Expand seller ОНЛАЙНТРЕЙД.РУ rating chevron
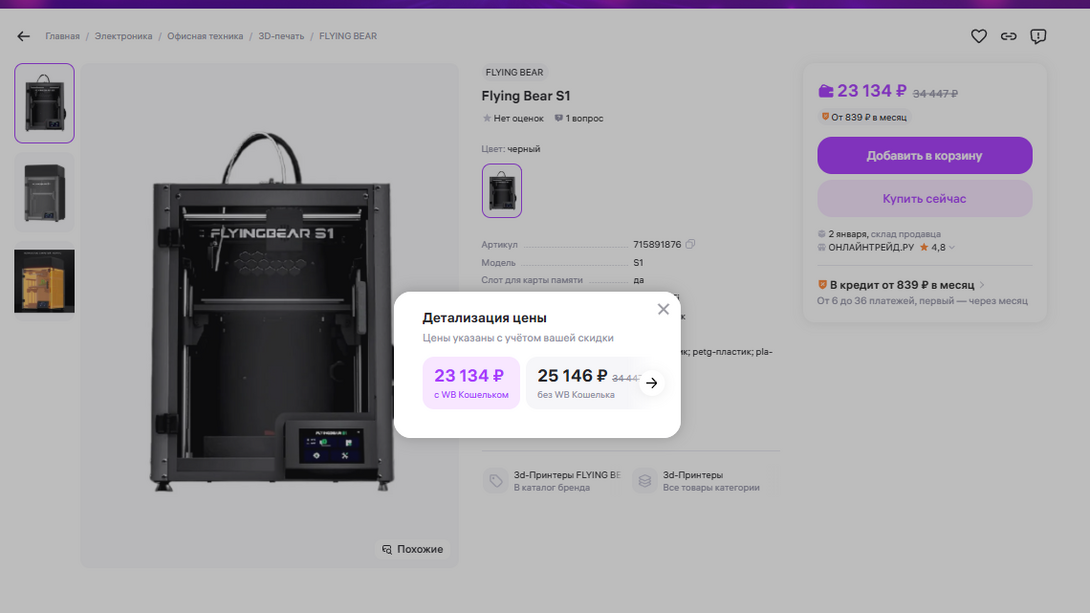This screenshot has width=1090, height=613. [x=952, y=247]
